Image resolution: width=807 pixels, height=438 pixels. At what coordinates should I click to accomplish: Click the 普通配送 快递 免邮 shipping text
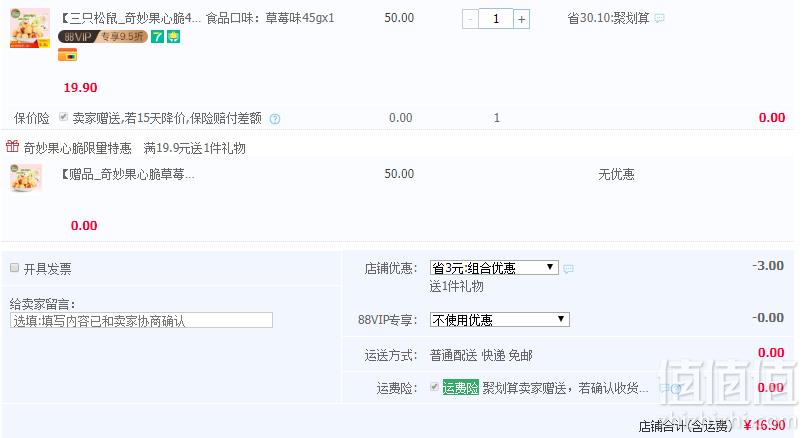point(481,355)
